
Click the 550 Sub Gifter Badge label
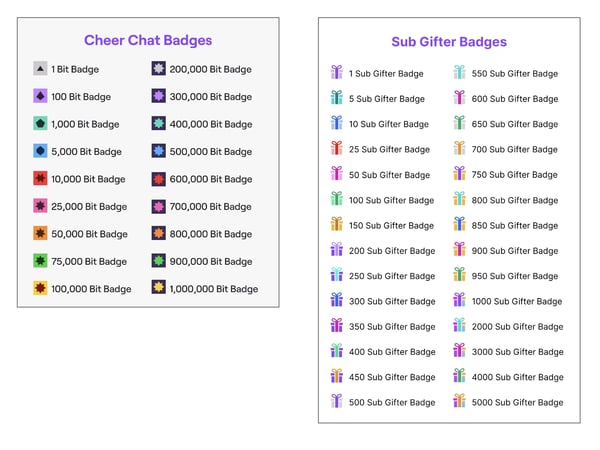click(x=515, y=74)
